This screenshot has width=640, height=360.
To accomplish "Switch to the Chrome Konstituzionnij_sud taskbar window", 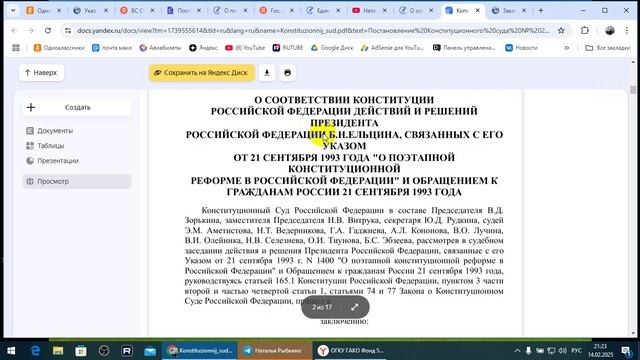I will point(200,351).
